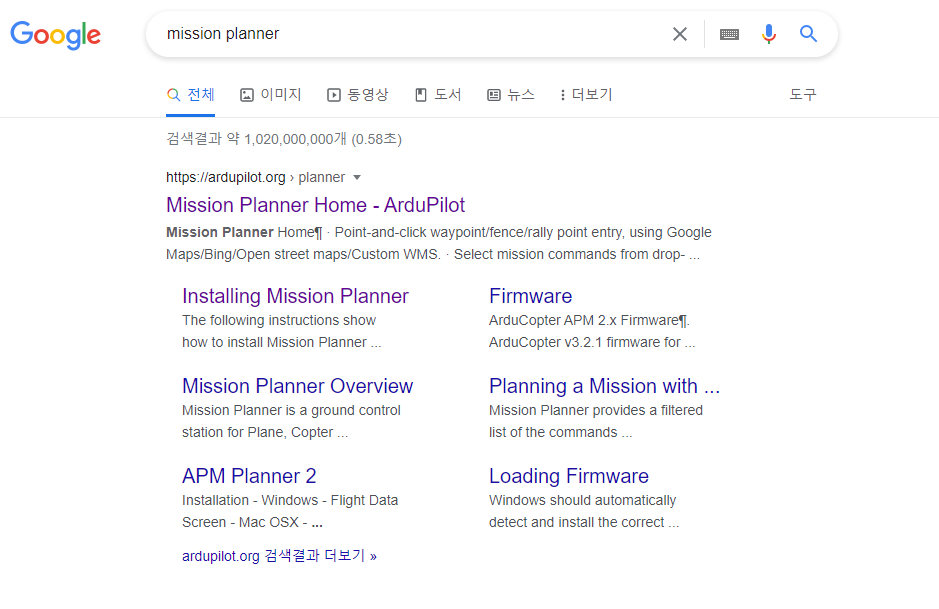
Task: Expand the dropdown arrow beside ardupilot.org › planner
Action: [357, 177]
